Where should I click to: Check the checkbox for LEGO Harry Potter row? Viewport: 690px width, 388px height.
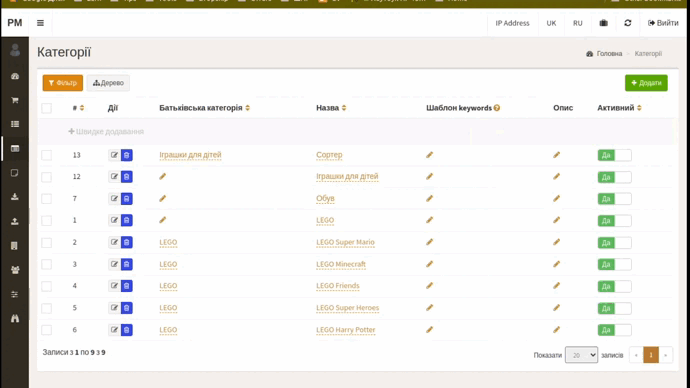(47, 330)
